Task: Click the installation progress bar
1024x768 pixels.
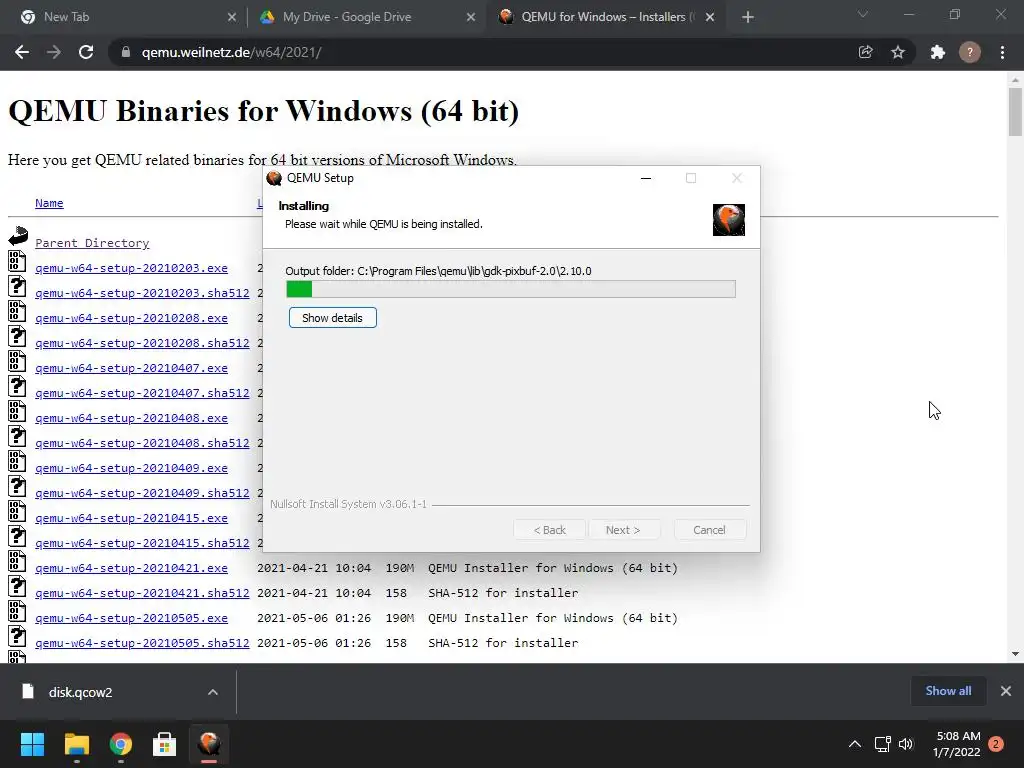Action: (511, 289)
